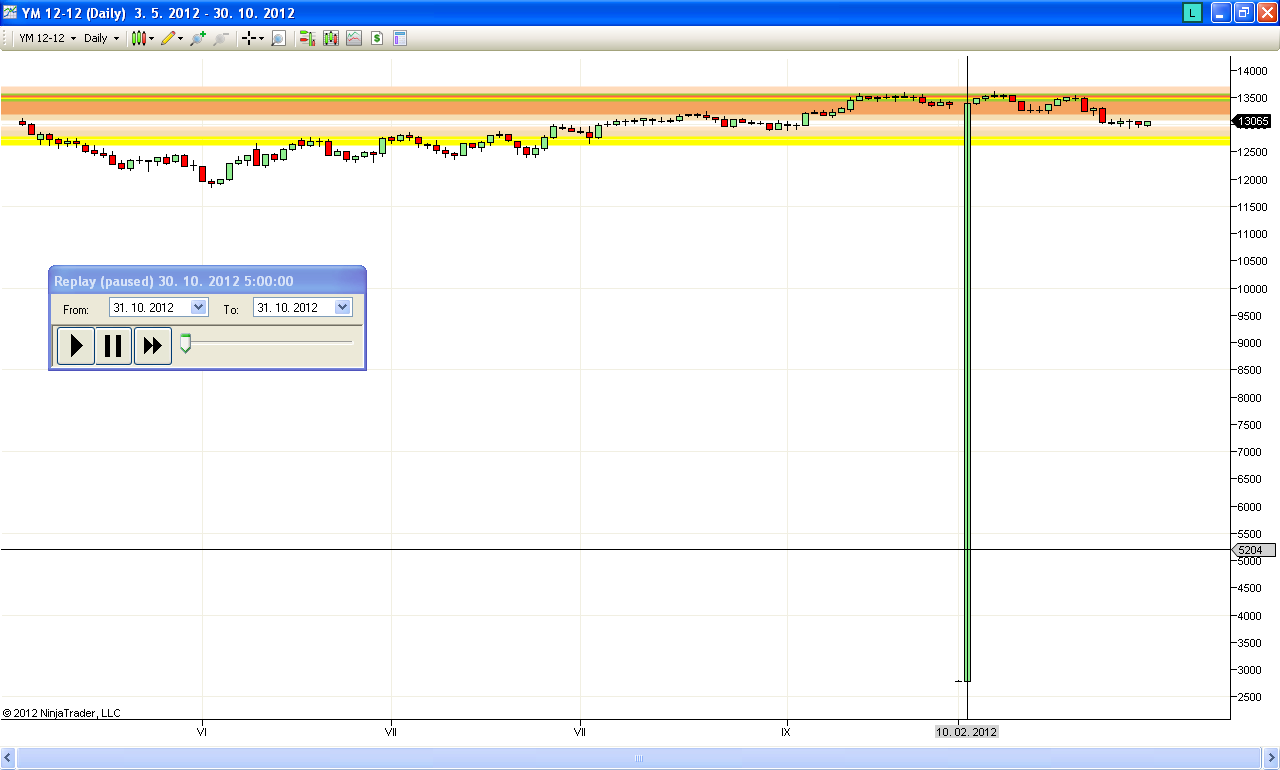Click the horizontal scrollbar left arrow

pyautogui.click(x=8, y=758)
